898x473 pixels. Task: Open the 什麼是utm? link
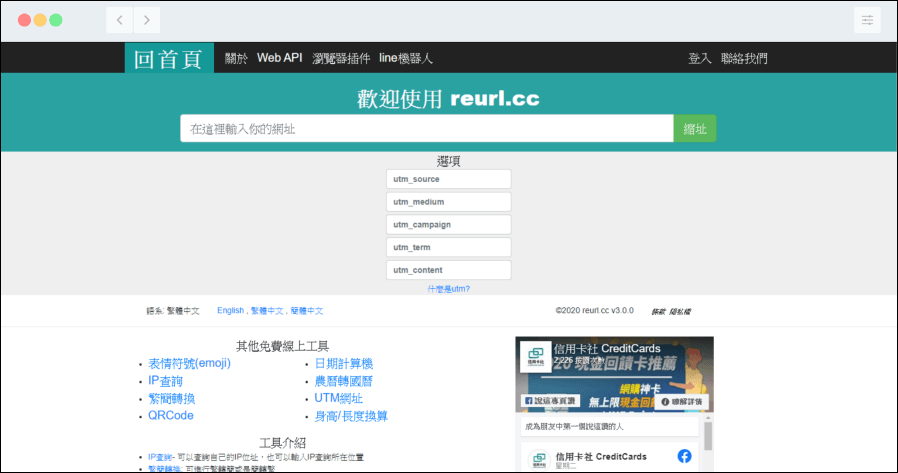coord(448,289)
